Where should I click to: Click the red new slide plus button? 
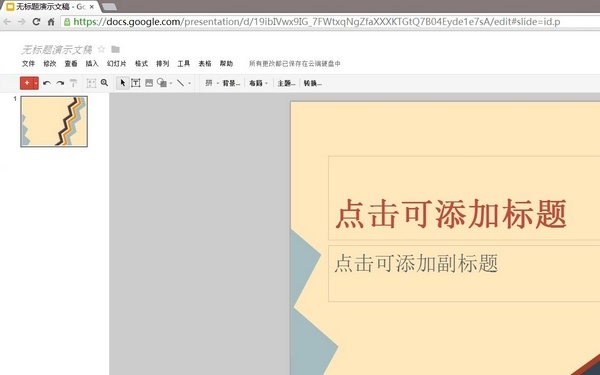[x=27, y=83]
